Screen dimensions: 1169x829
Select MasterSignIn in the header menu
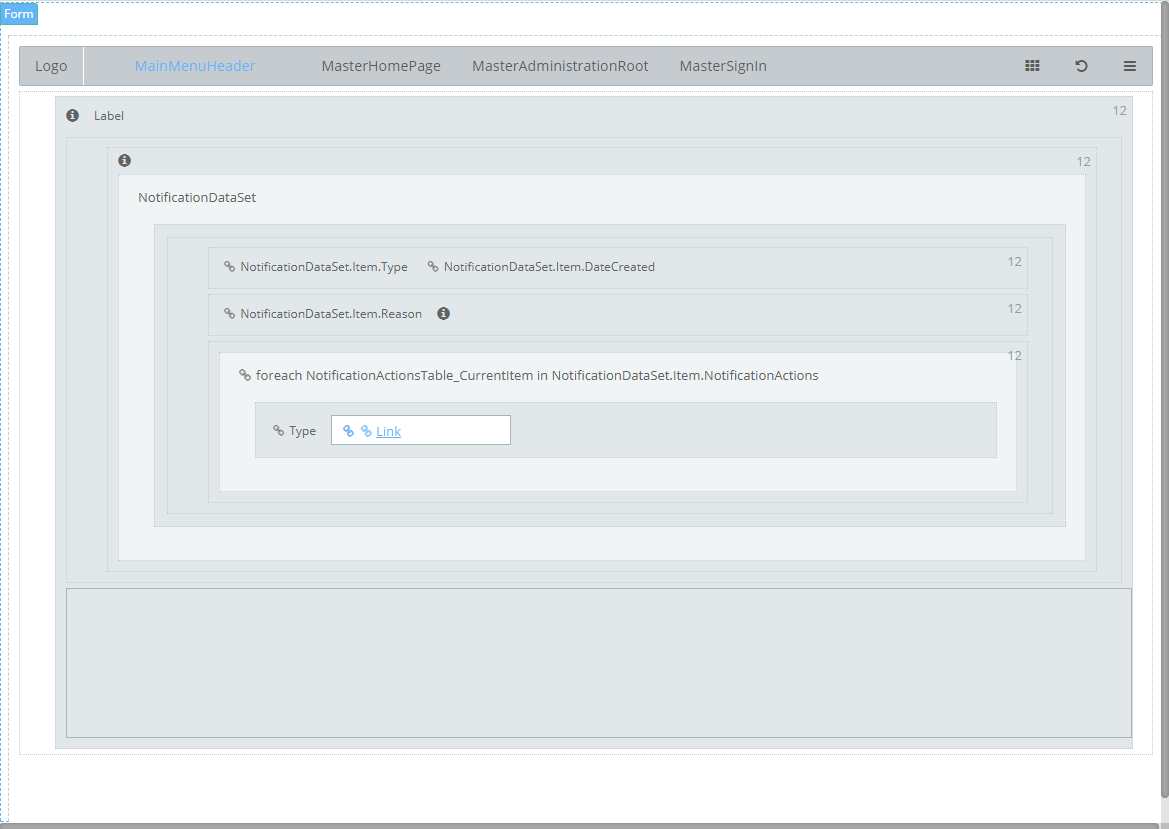[x=723, y=66]
